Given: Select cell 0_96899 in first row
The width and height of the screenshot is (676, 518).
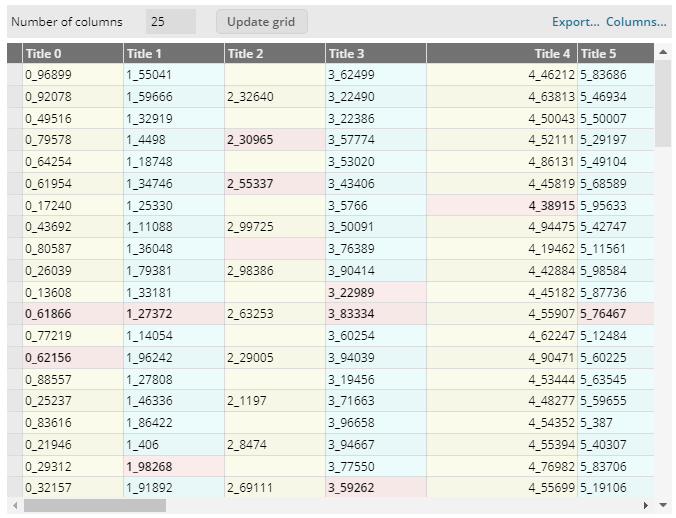Looking at the screenshot, I should tap(72, 75).
